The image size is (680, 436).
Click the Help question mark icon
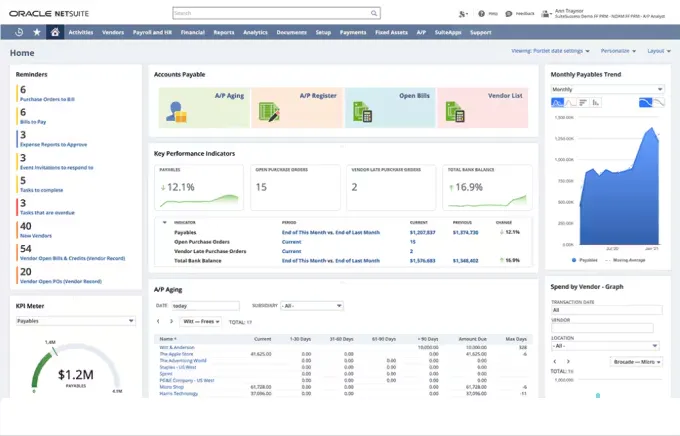click(481, 14)
